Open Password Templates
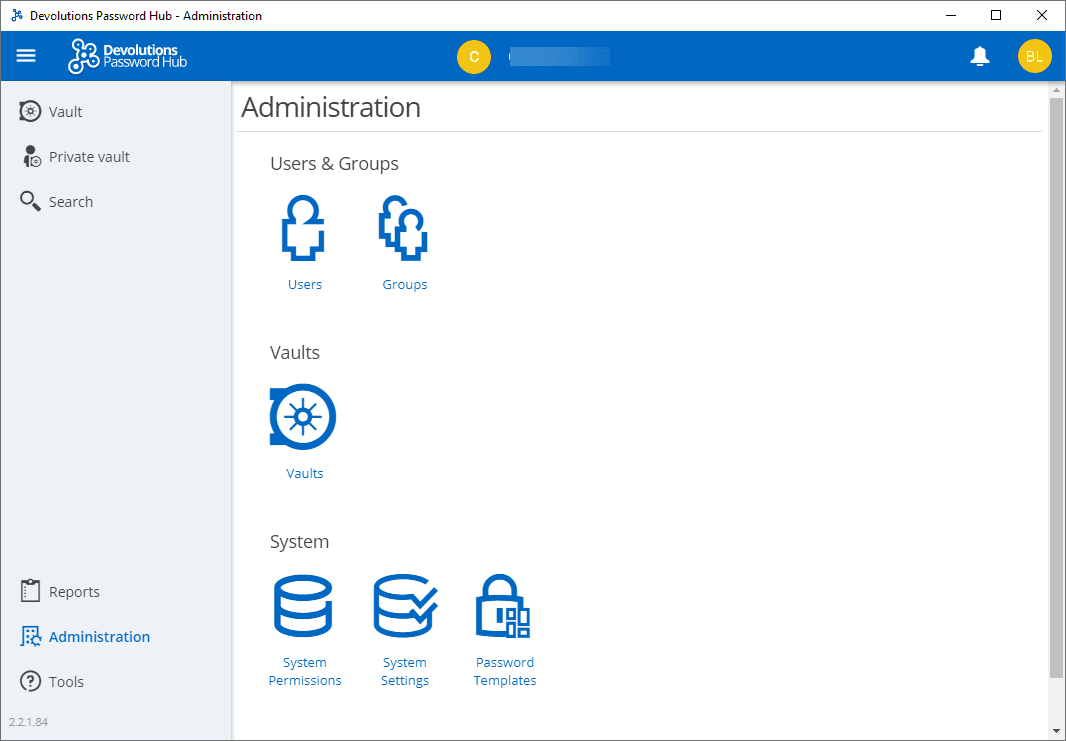Viewport: 1066px width, 741px height. [504, 605]
